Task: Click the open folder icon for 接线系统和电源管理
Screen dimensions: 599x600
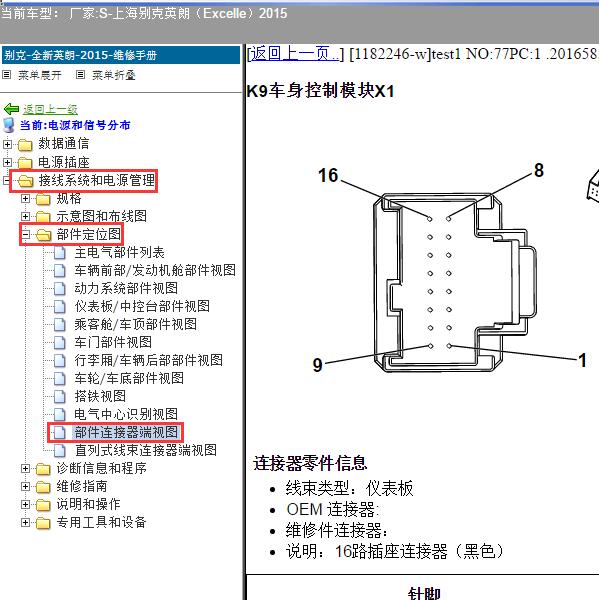Action: pyautogui.click(x=25, y=181)
